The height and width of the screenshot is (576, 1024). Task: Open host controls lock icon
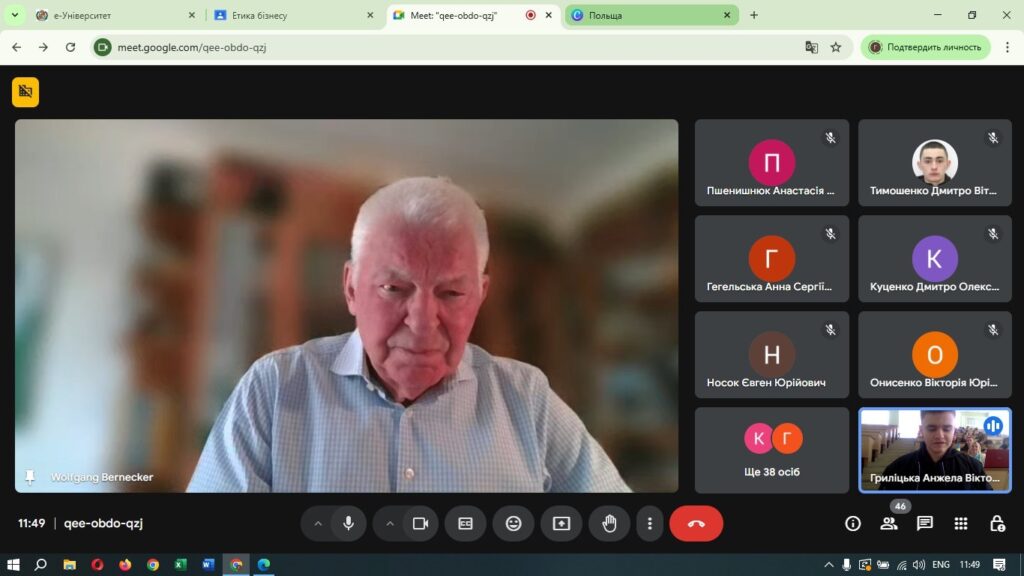point(997,523)
